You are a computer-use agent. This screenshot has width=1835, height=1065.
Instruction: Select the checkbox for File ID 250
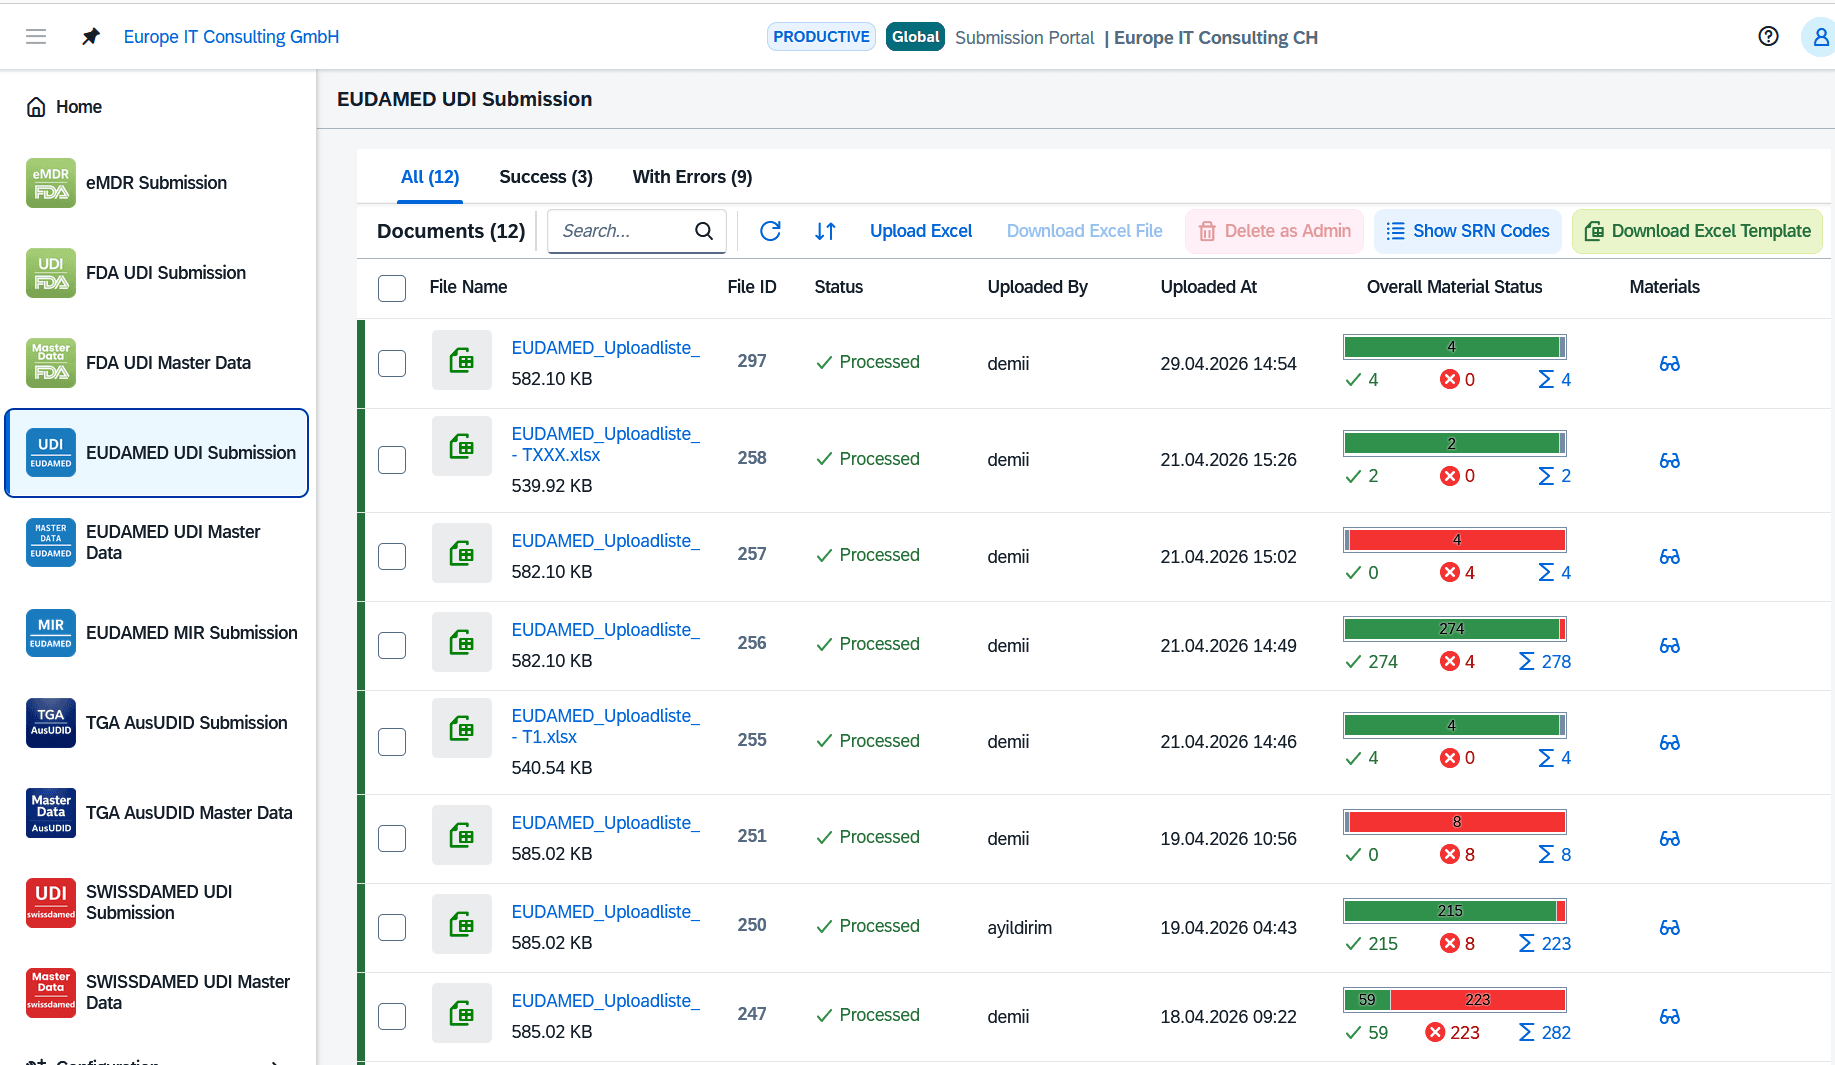pos(392,927)
